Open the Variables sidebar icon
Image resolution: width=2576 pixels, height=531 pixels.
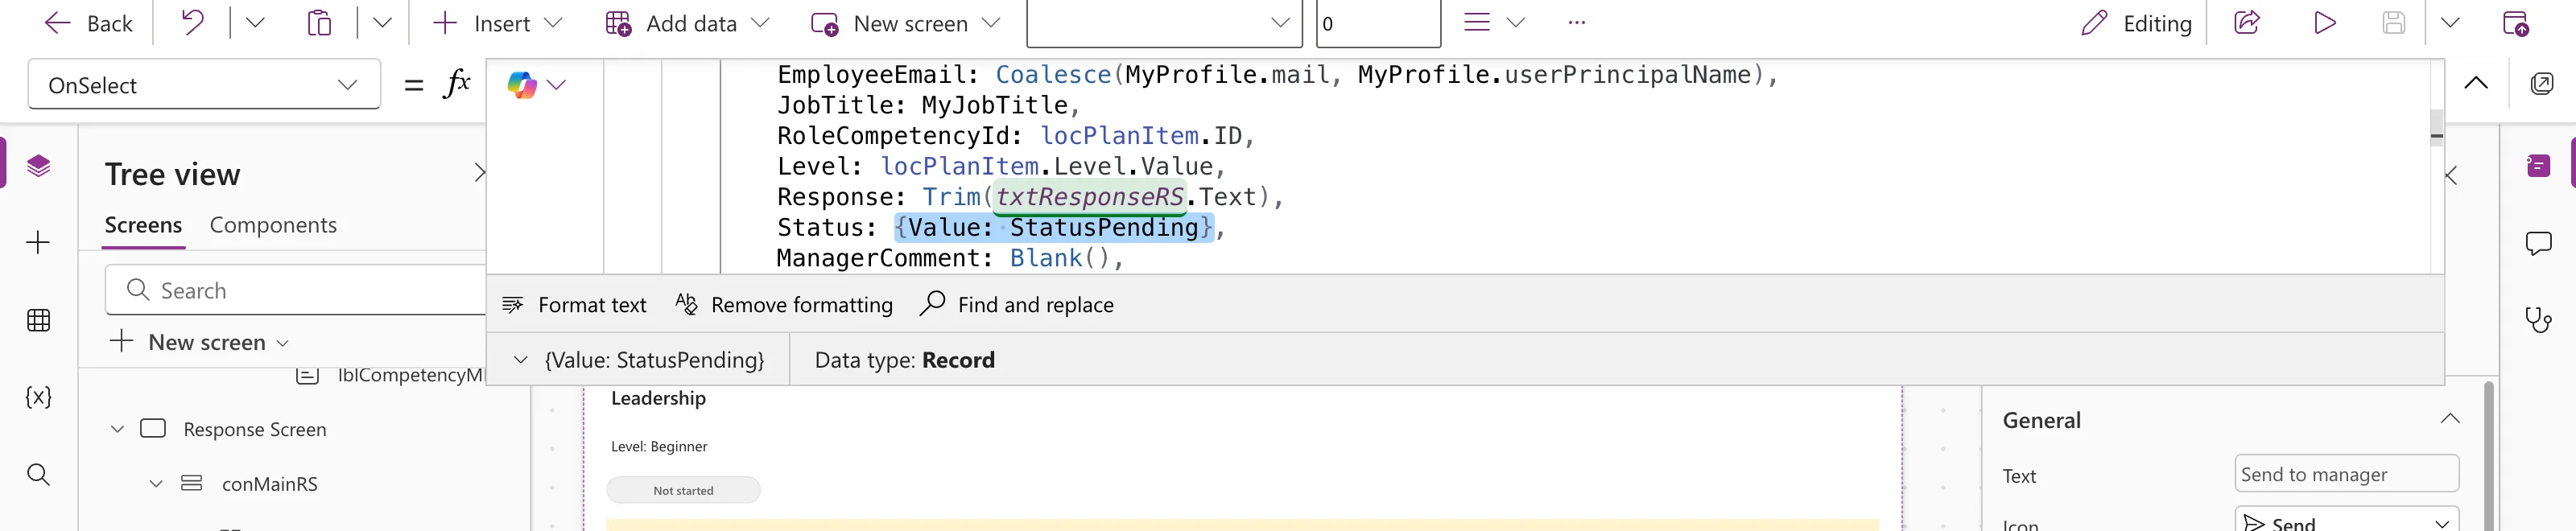tap(38, 397)
